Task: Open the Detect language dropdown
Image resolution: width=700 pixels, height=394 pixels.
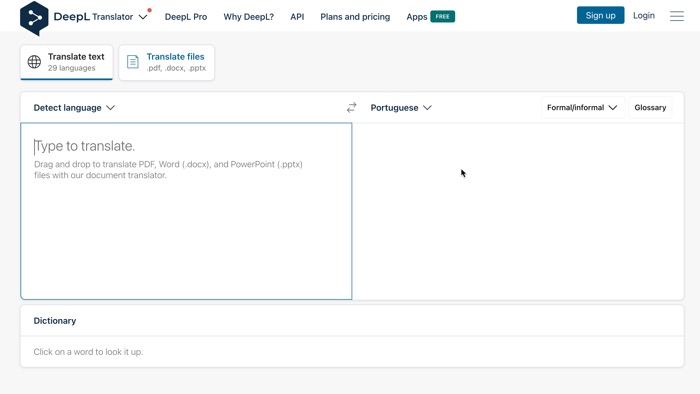Action: [74, 108]
